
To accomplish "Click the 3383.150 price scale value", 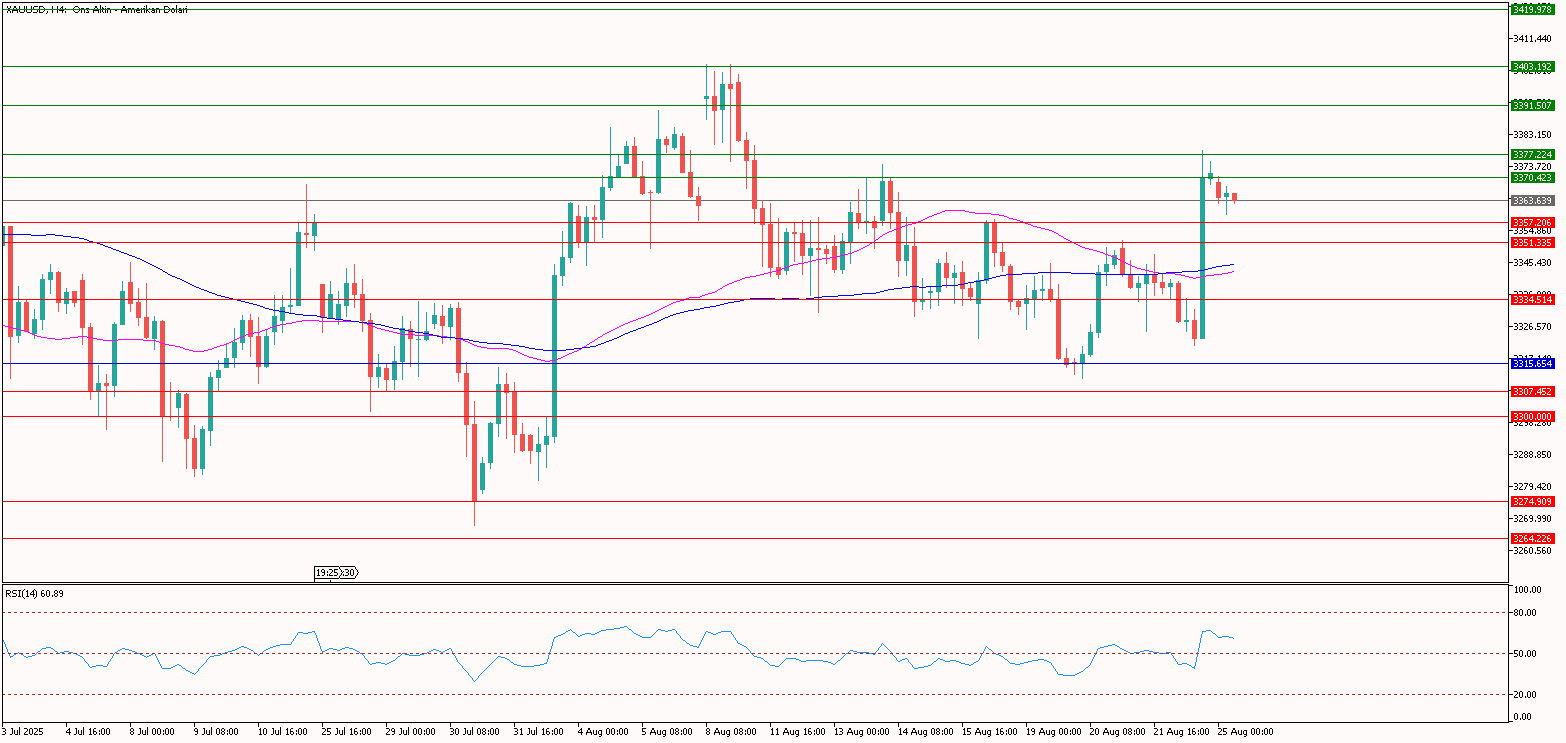I will click(1533, 134).
